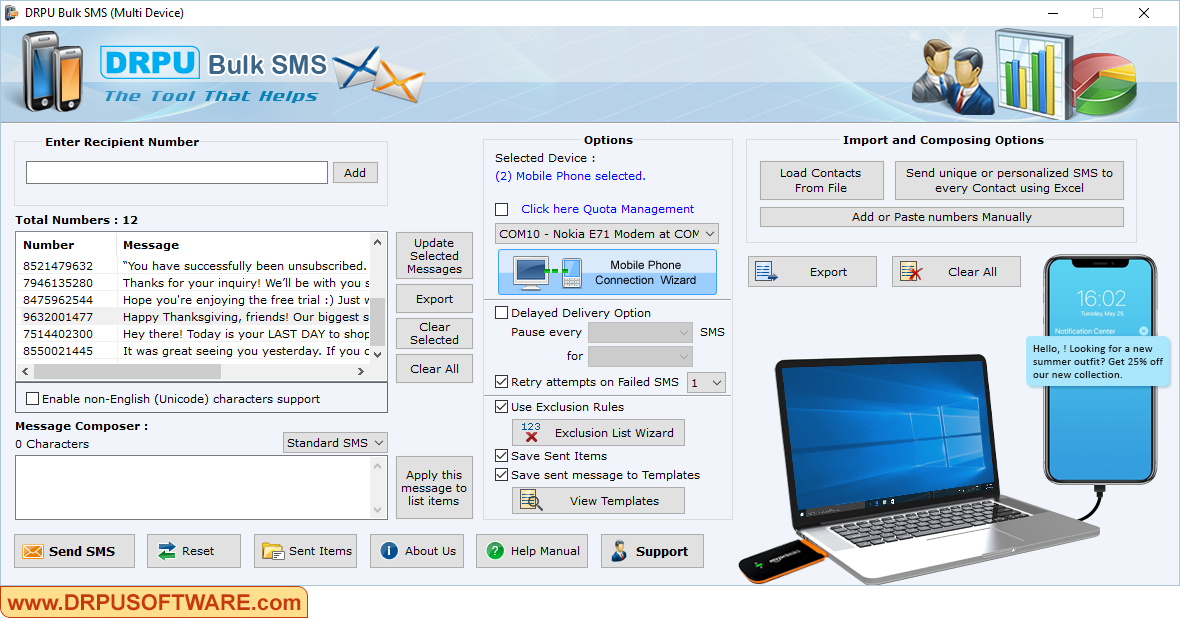Click Load Contacts From File button
1180x620 pixels.
821,181
